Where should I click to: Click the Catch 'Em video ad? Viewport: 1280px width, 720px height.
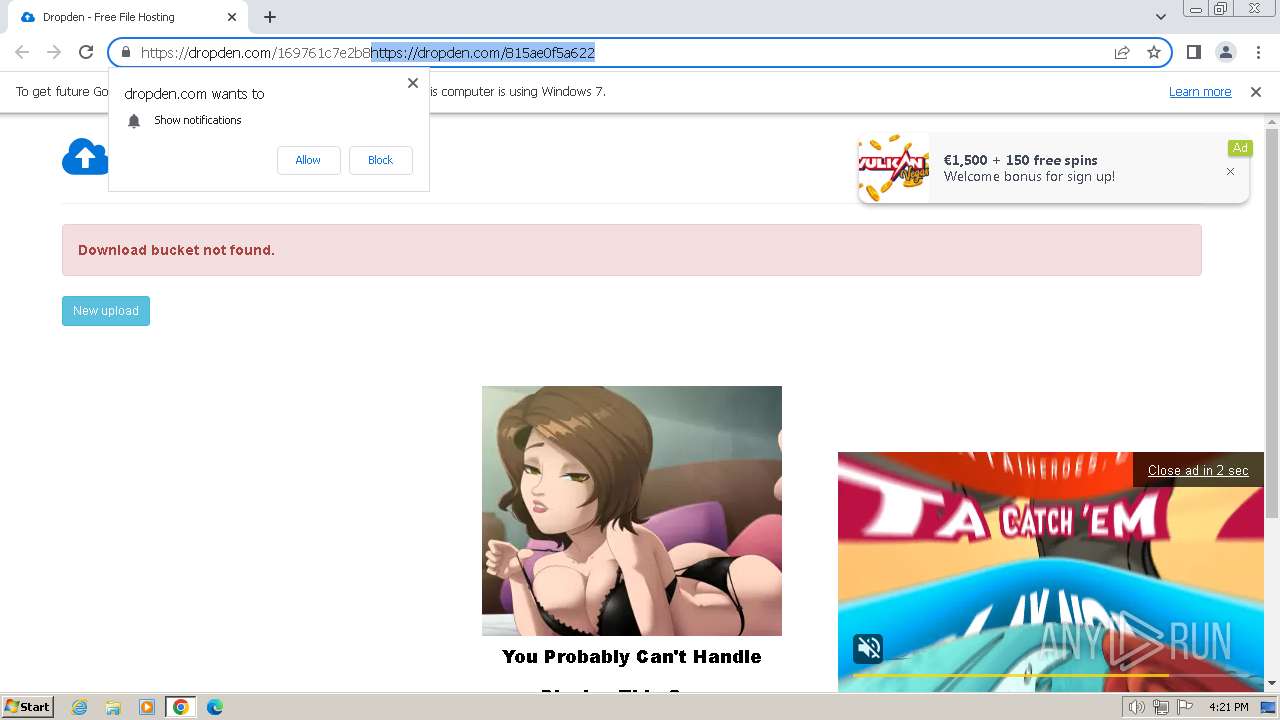(x=1050, y=572)
